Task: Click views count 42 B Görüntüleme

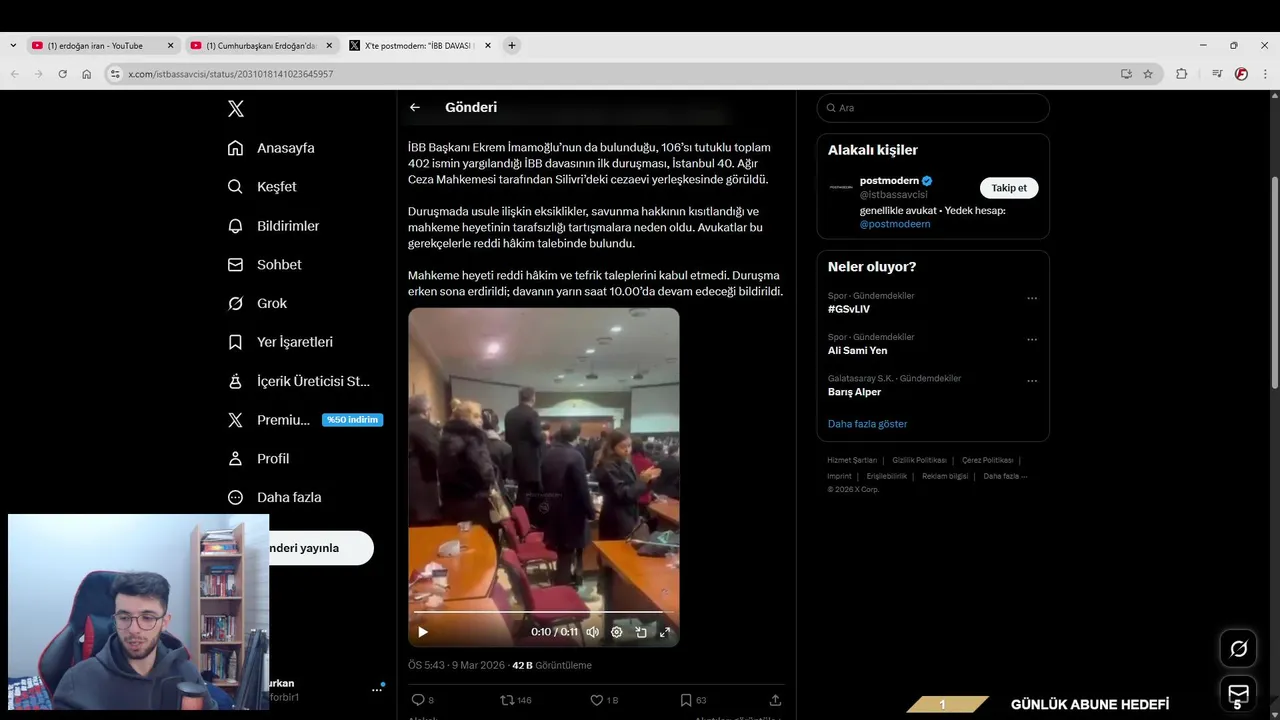Action: (x=552, y=665)
